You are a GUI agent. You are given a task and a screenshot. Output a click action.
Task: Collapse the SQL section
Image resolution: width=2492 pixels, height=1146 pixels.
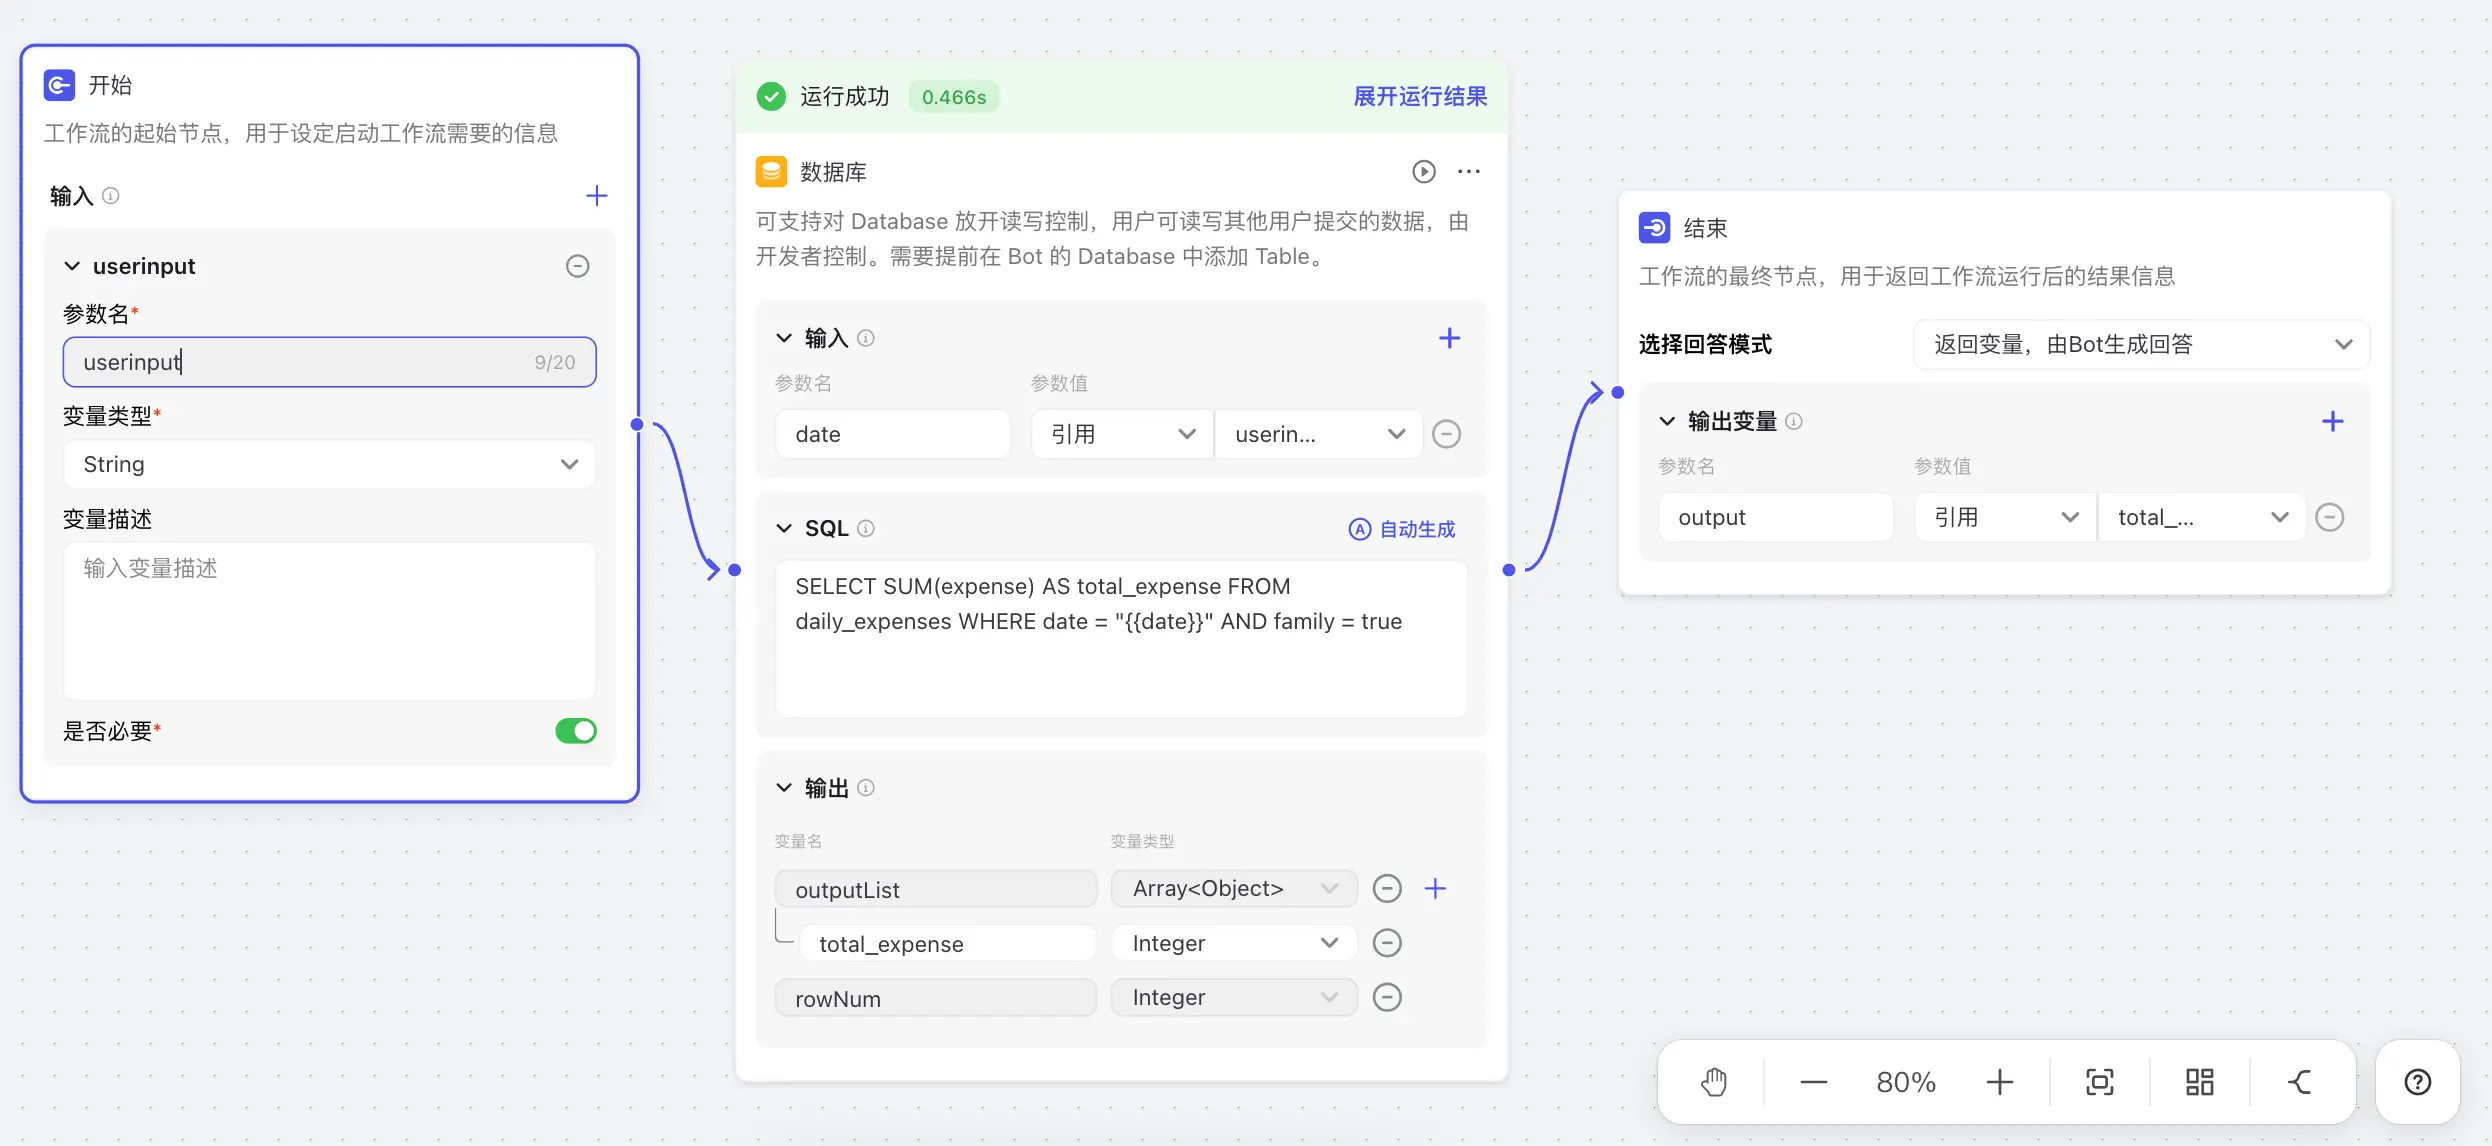[784, 528]
